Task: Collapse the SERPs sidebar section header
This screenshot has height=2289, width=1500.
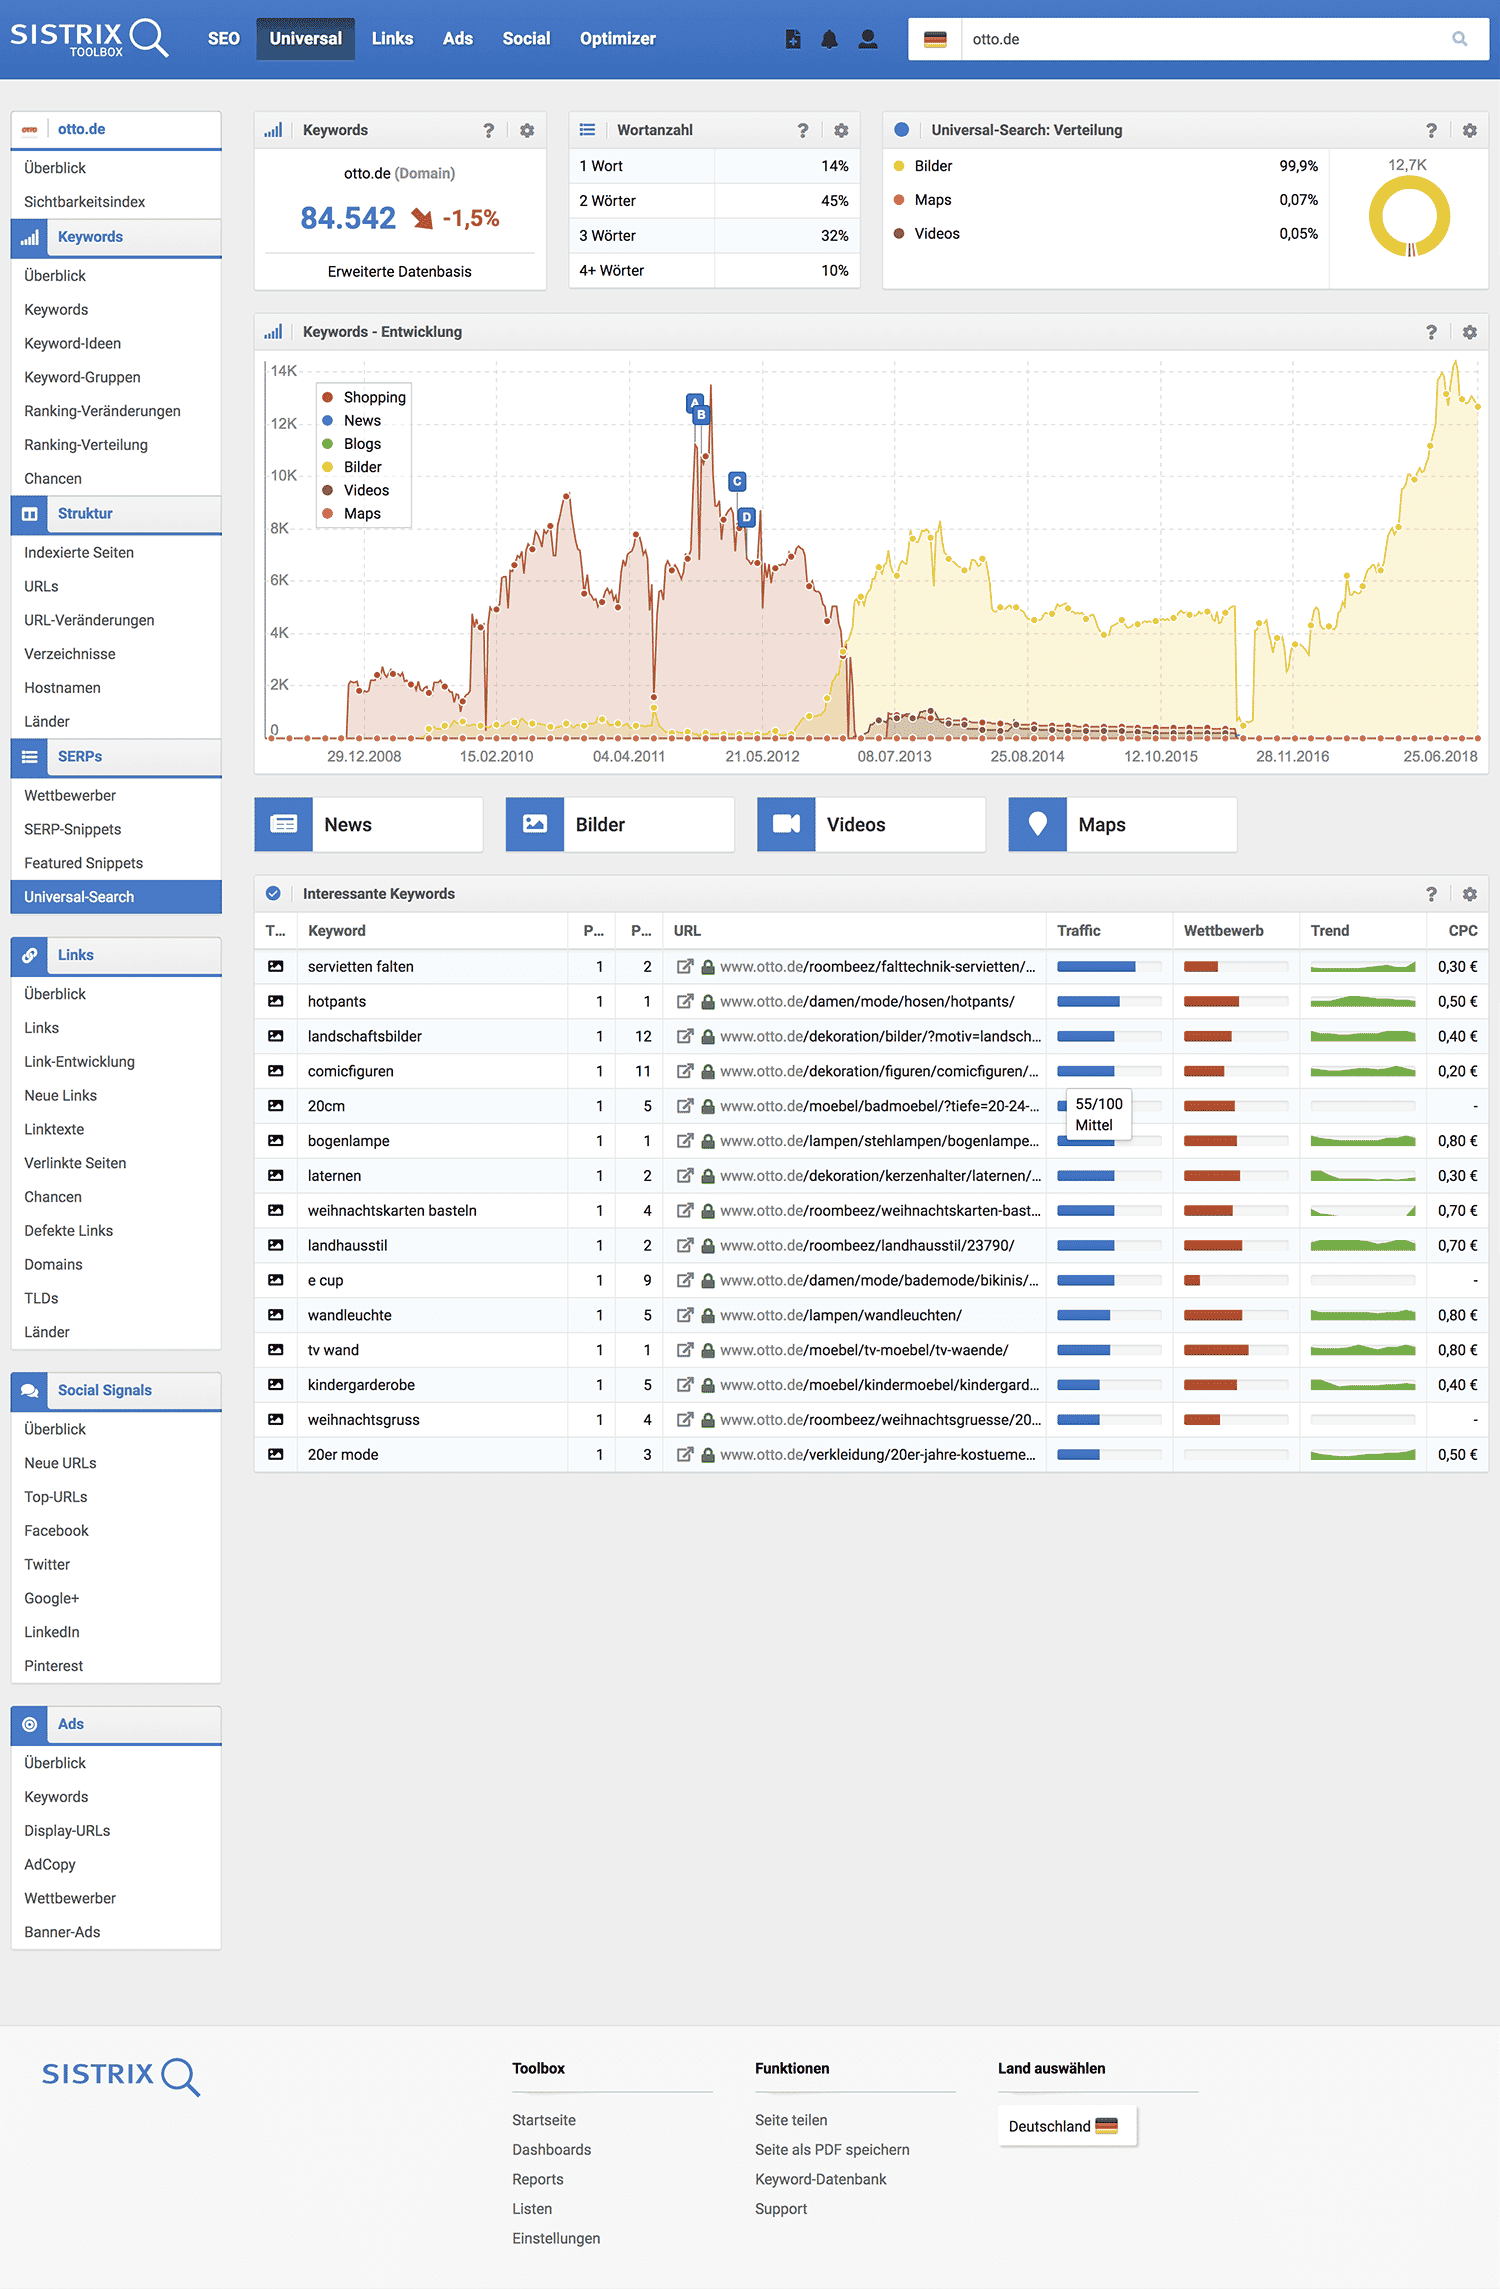Action: (116, 757)
